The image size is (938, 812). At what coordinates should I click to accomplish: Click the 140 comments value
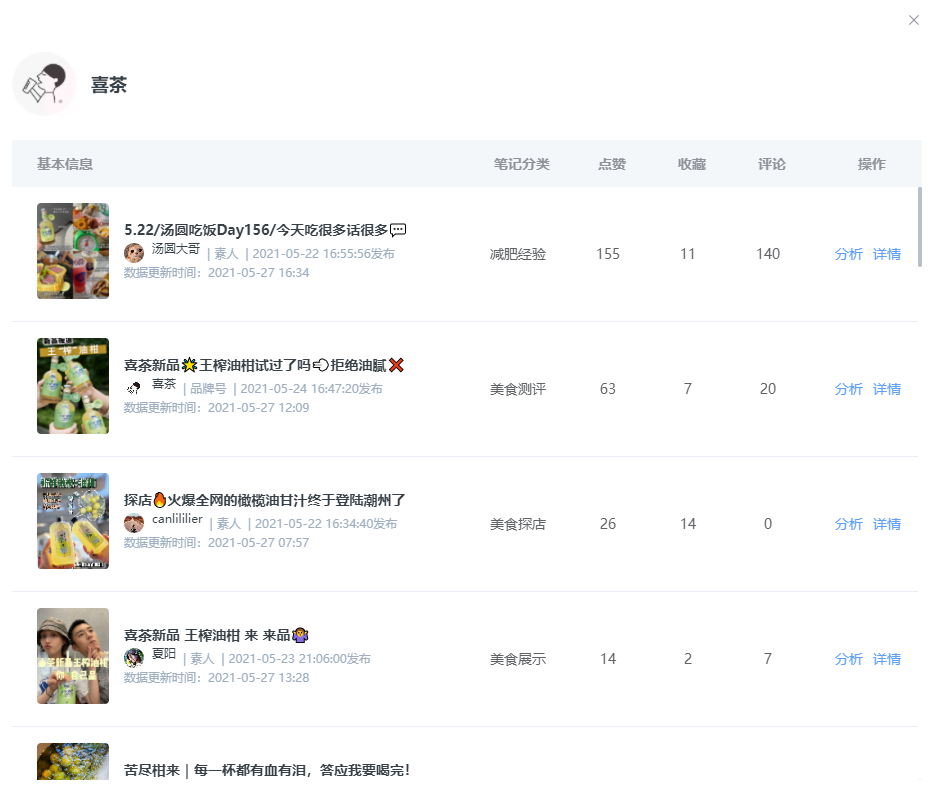pyautogui.click(x=768, y=254)
